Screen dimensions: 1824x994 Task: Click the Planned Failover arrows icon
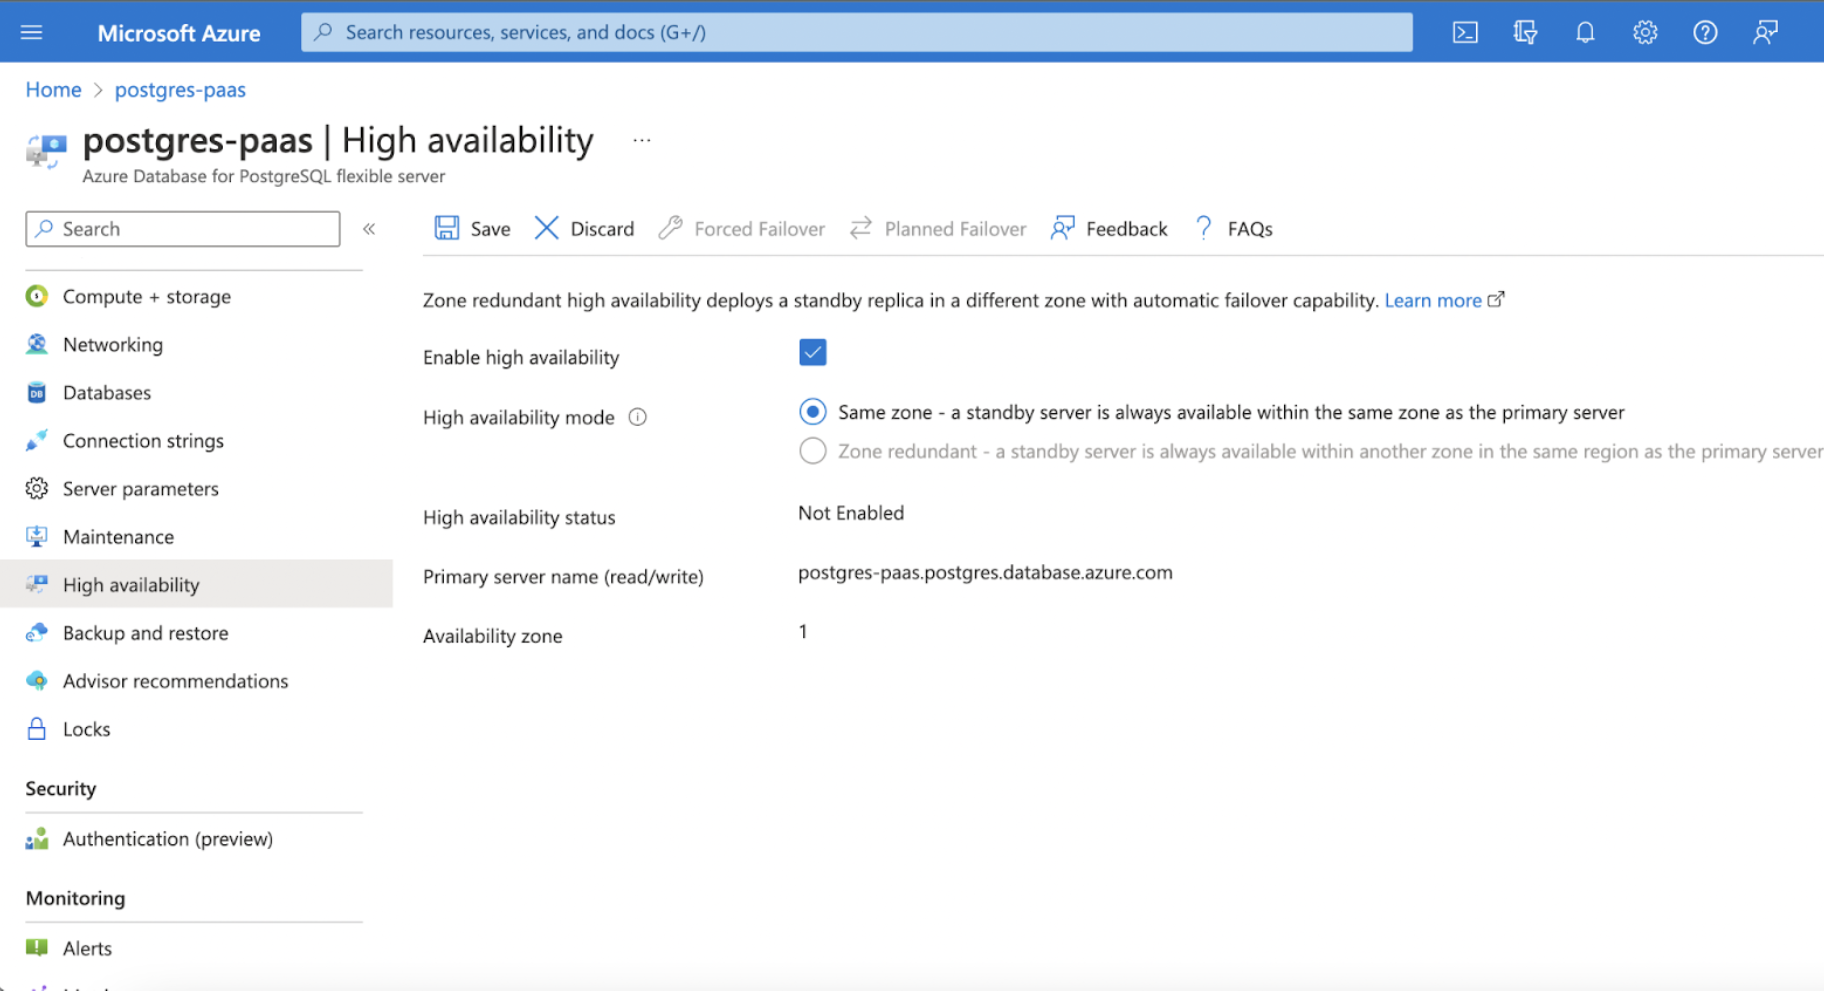point(861,228)
